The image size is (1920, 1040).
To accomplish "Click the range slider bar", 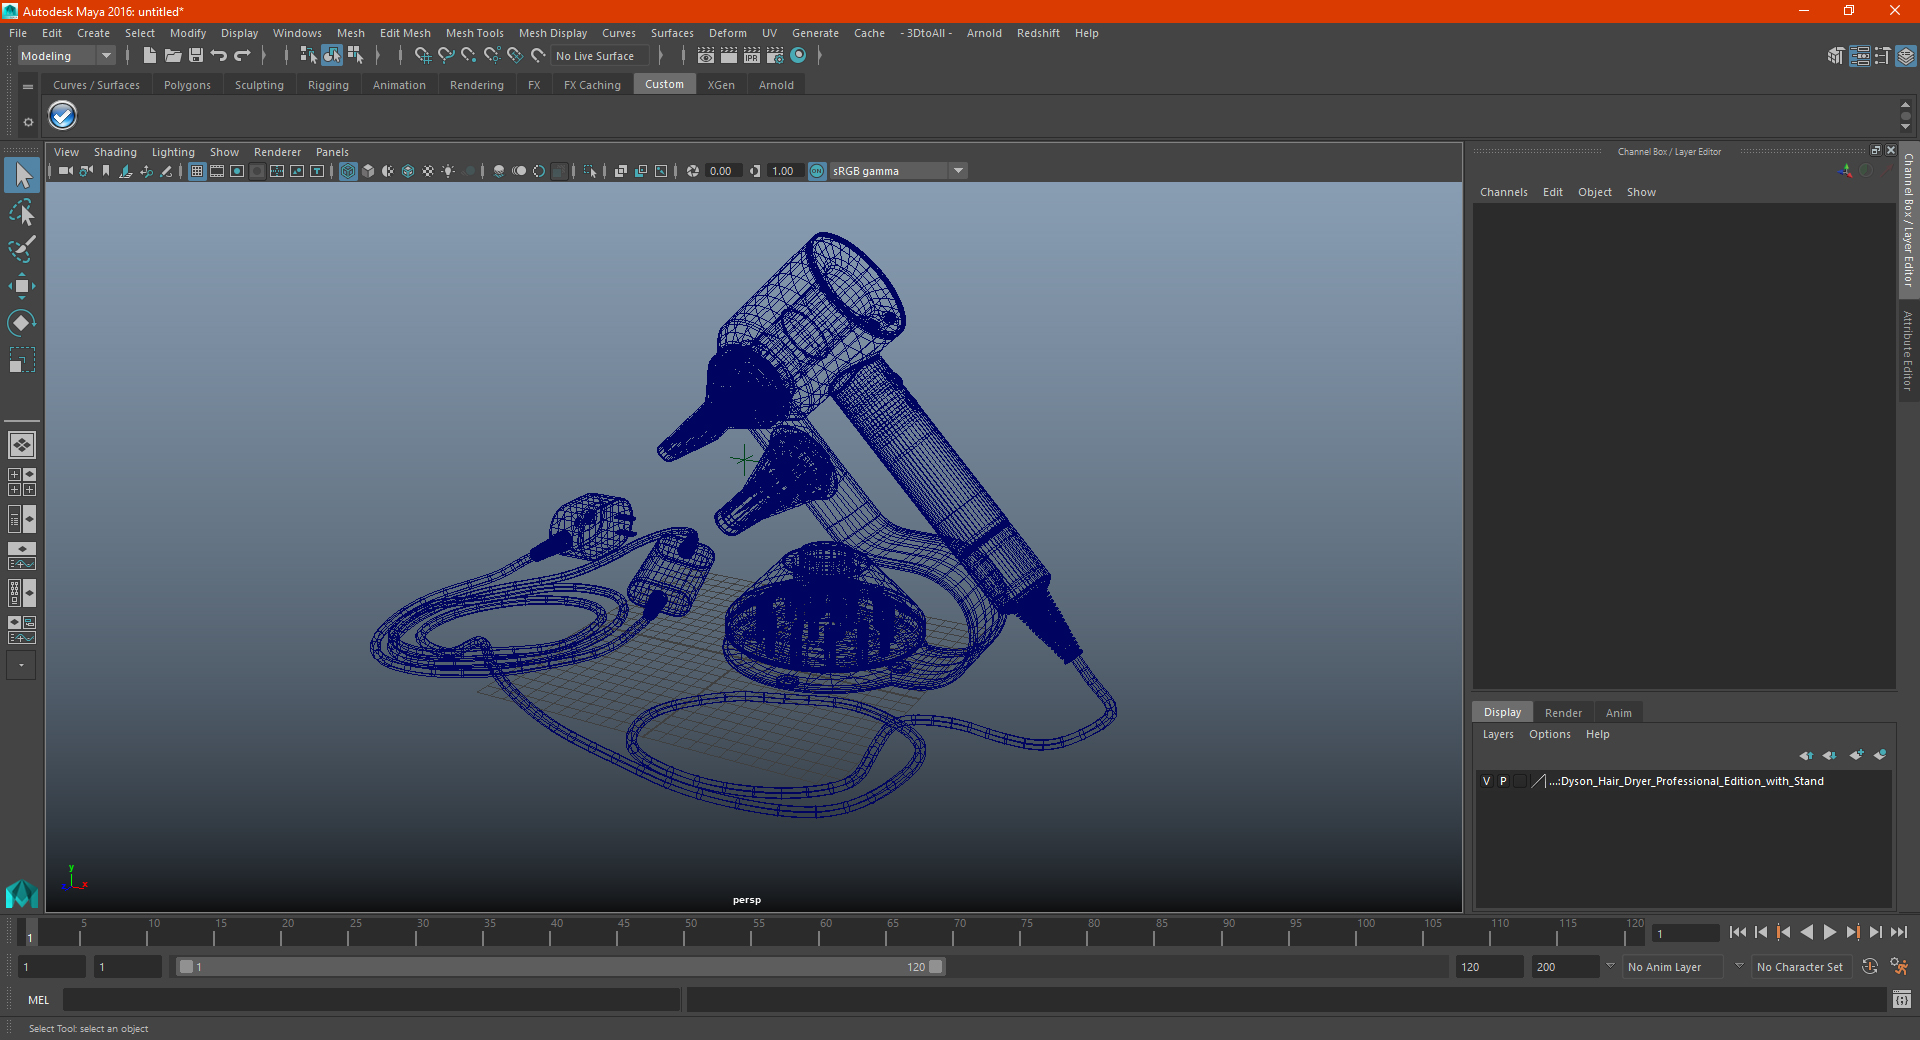I will 560,967.
